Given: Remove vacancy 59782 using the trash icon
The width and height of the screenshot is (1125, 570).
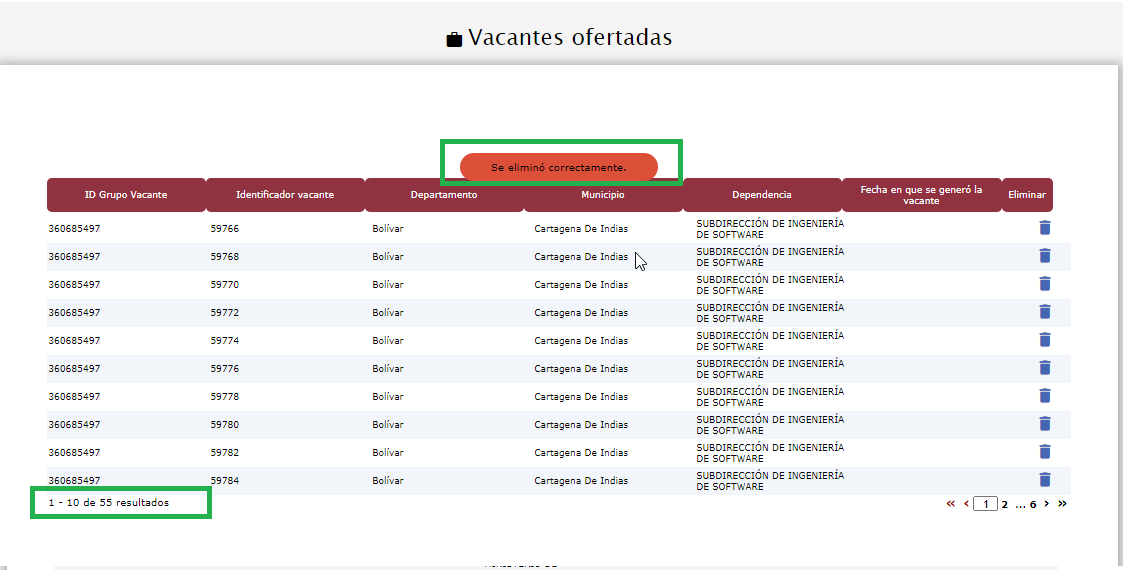Looking at the screenshot, I should tap(1045, 452).
